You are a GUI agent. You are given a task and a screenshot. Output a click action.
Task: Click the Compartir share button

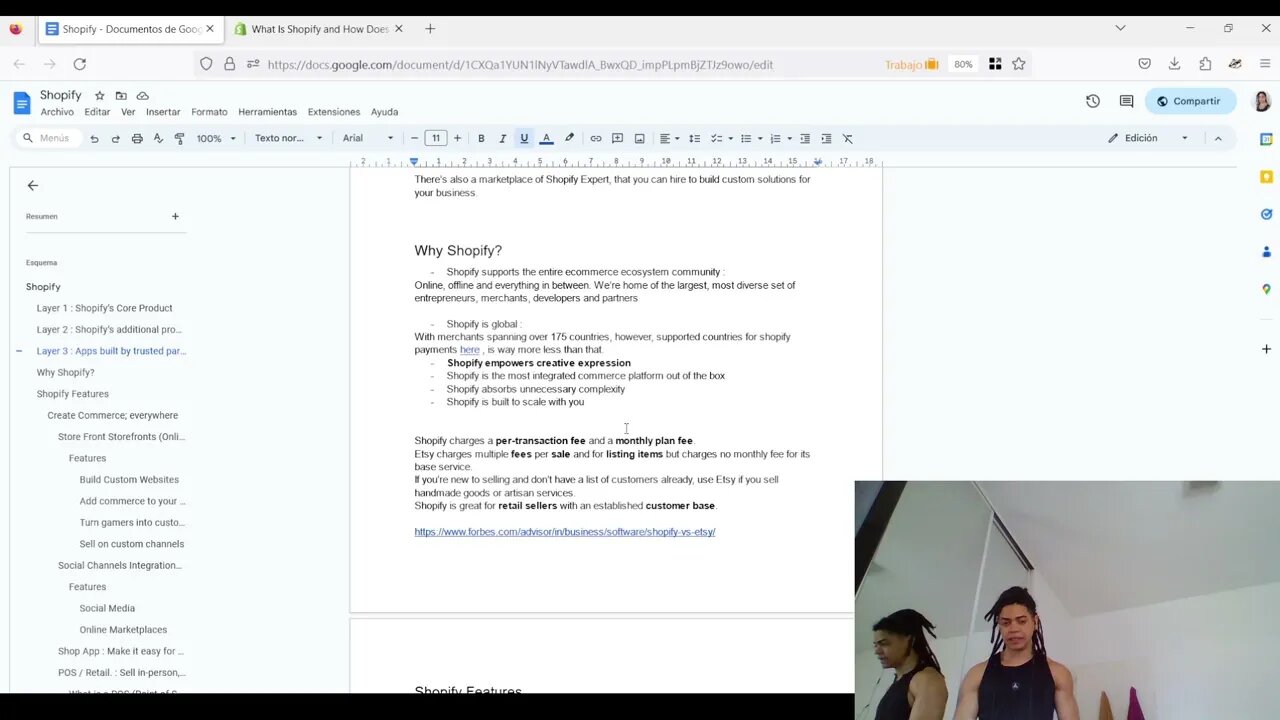tap(1190, 101)
